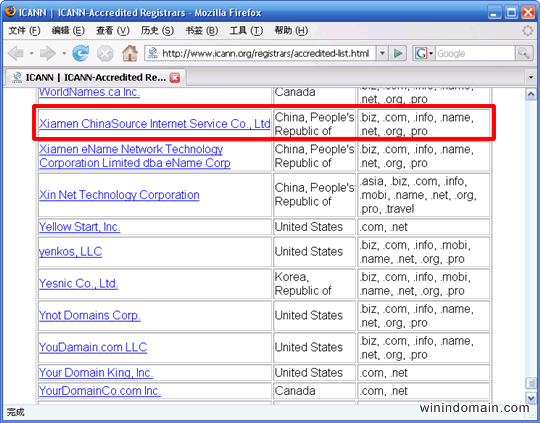The image size is (540, 423).
Task: Click the Stop loading icon
Action: pos(105,54)
